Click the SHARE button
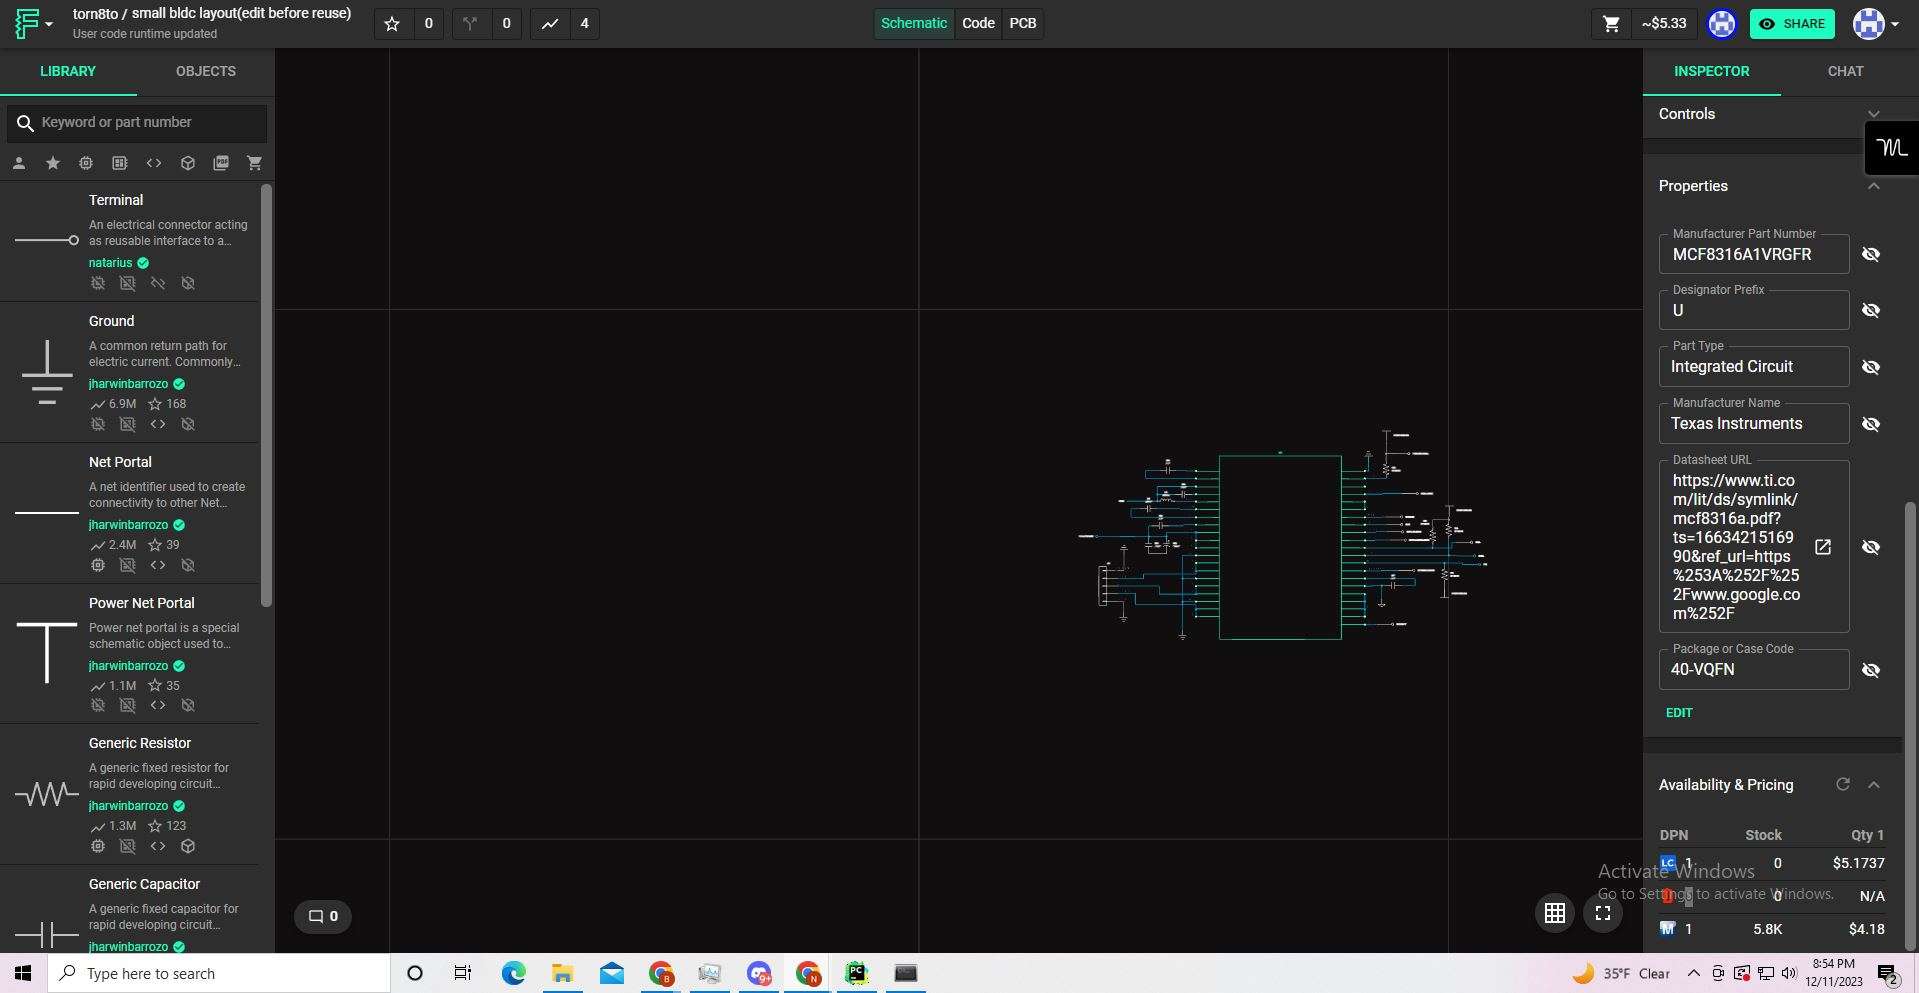 tap(1792, 23)
